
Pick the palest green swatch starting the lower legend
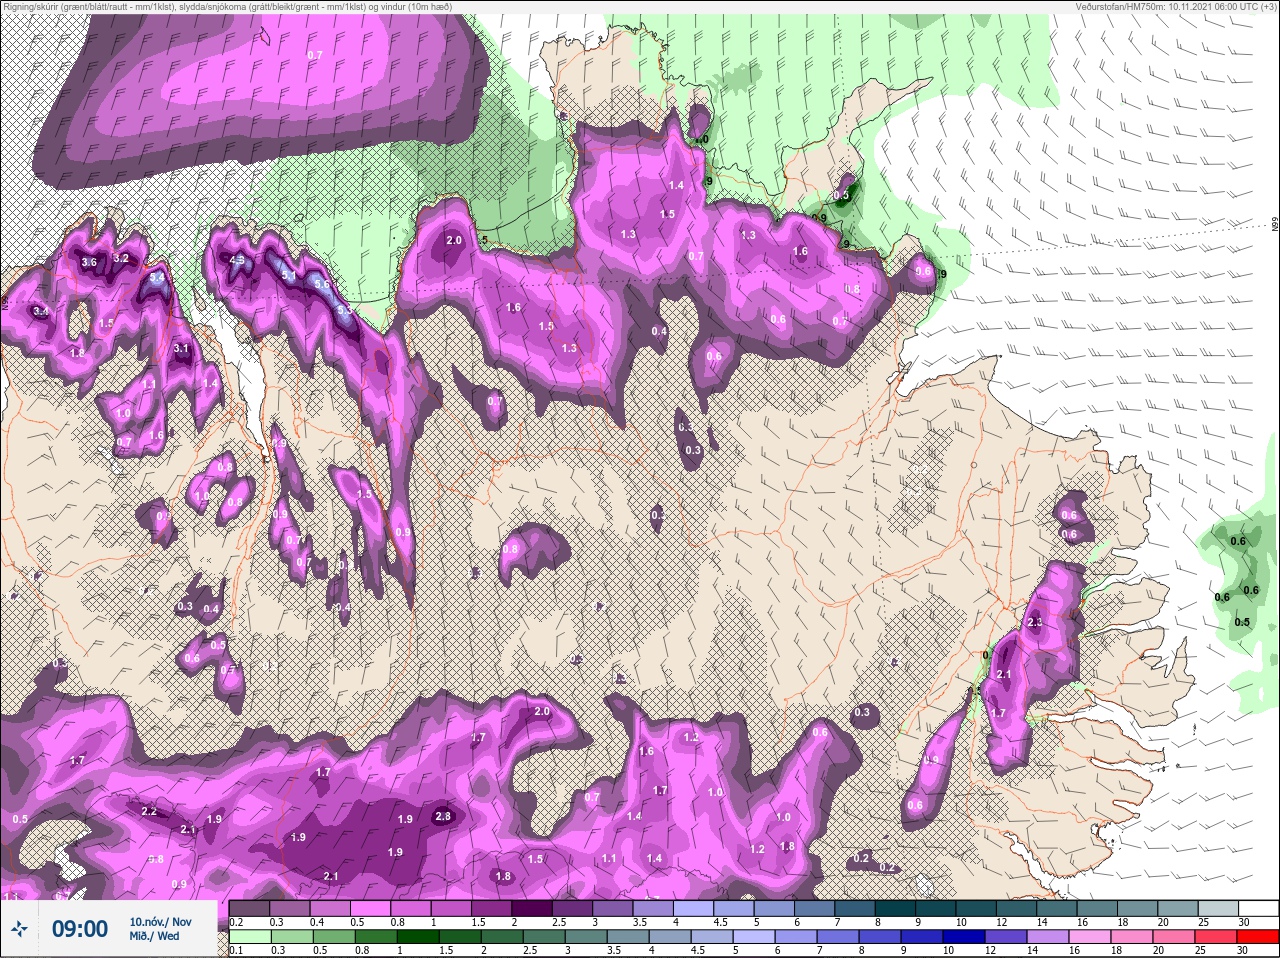coord(249,937)
